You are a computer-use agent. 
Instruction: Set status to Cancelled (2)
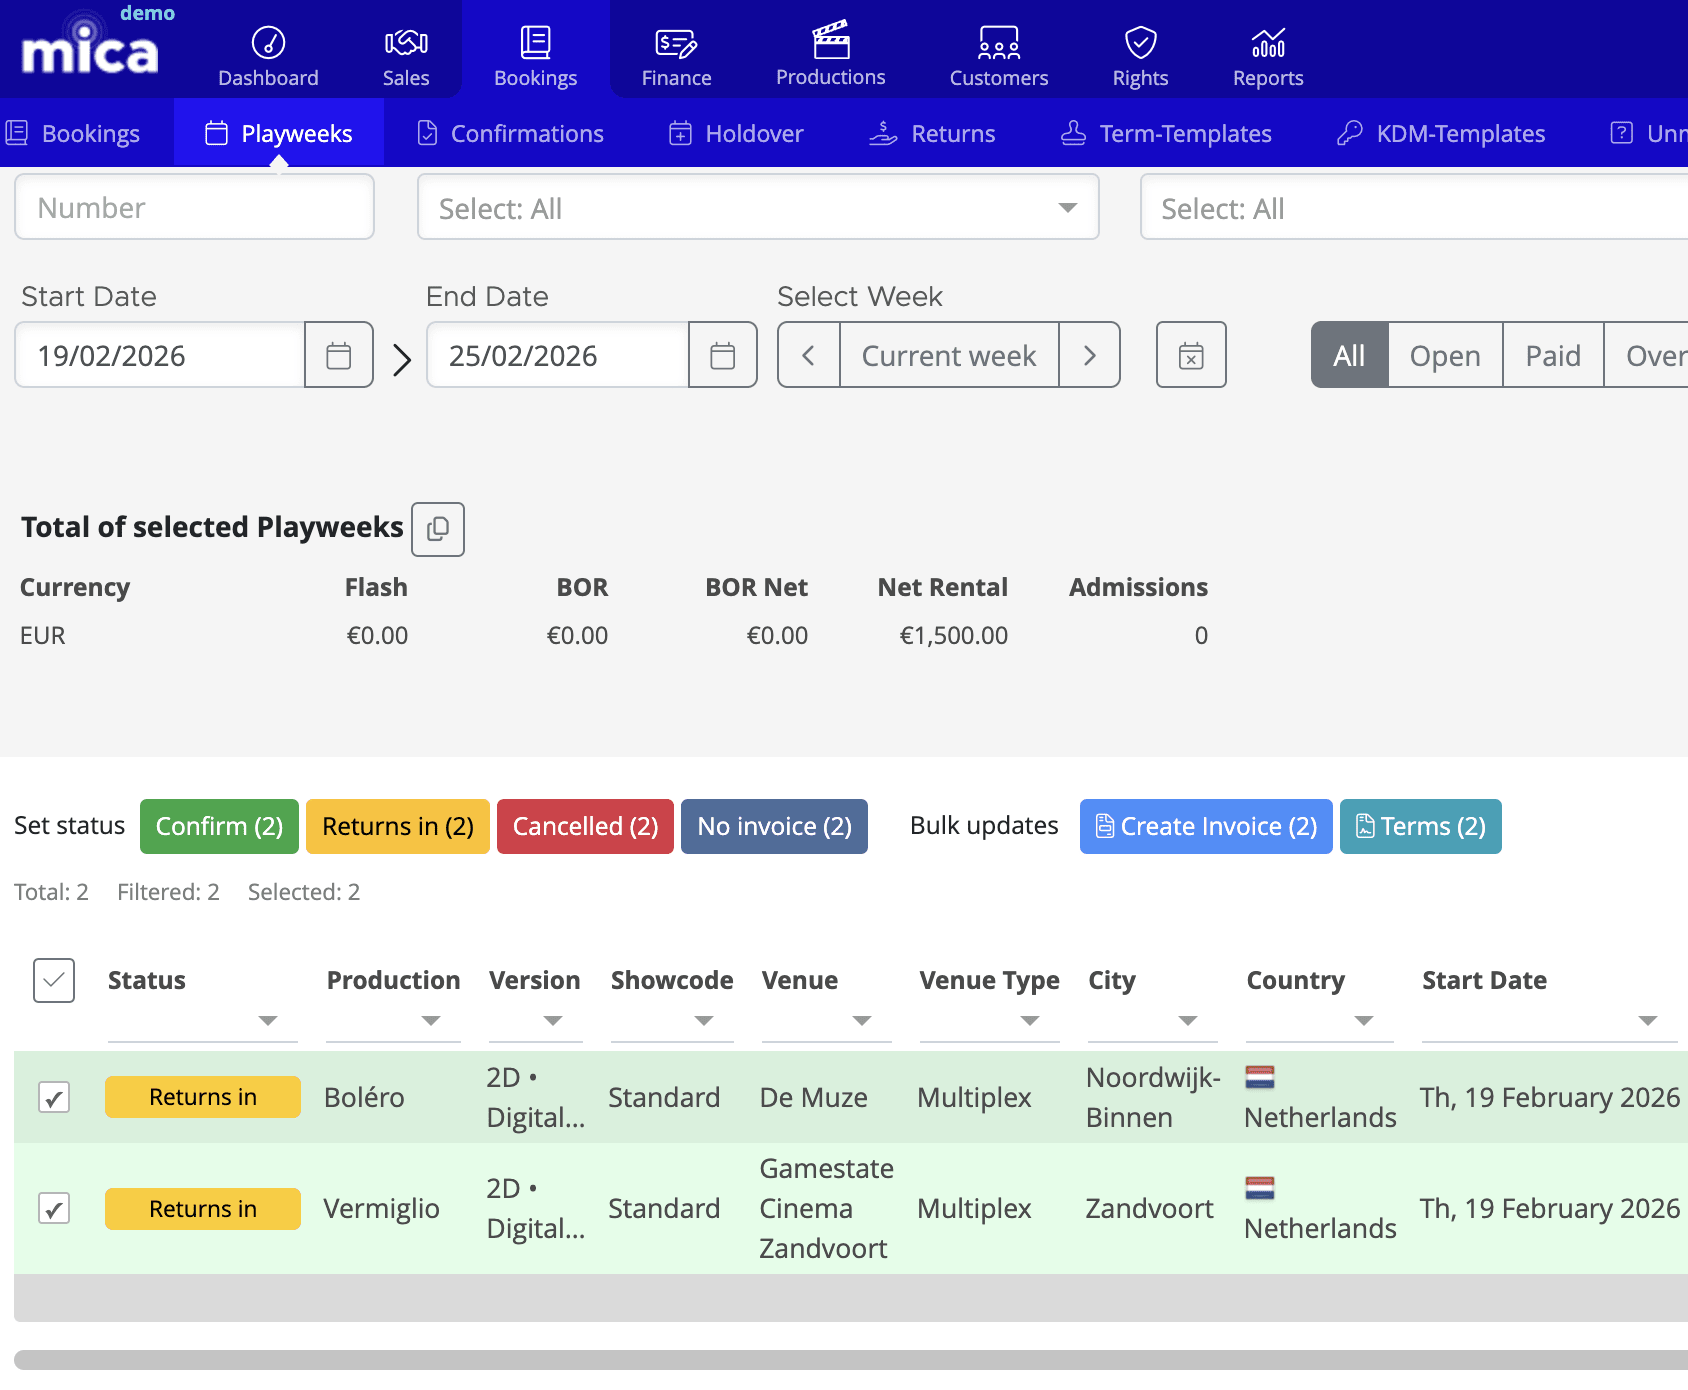pos(584,826)
